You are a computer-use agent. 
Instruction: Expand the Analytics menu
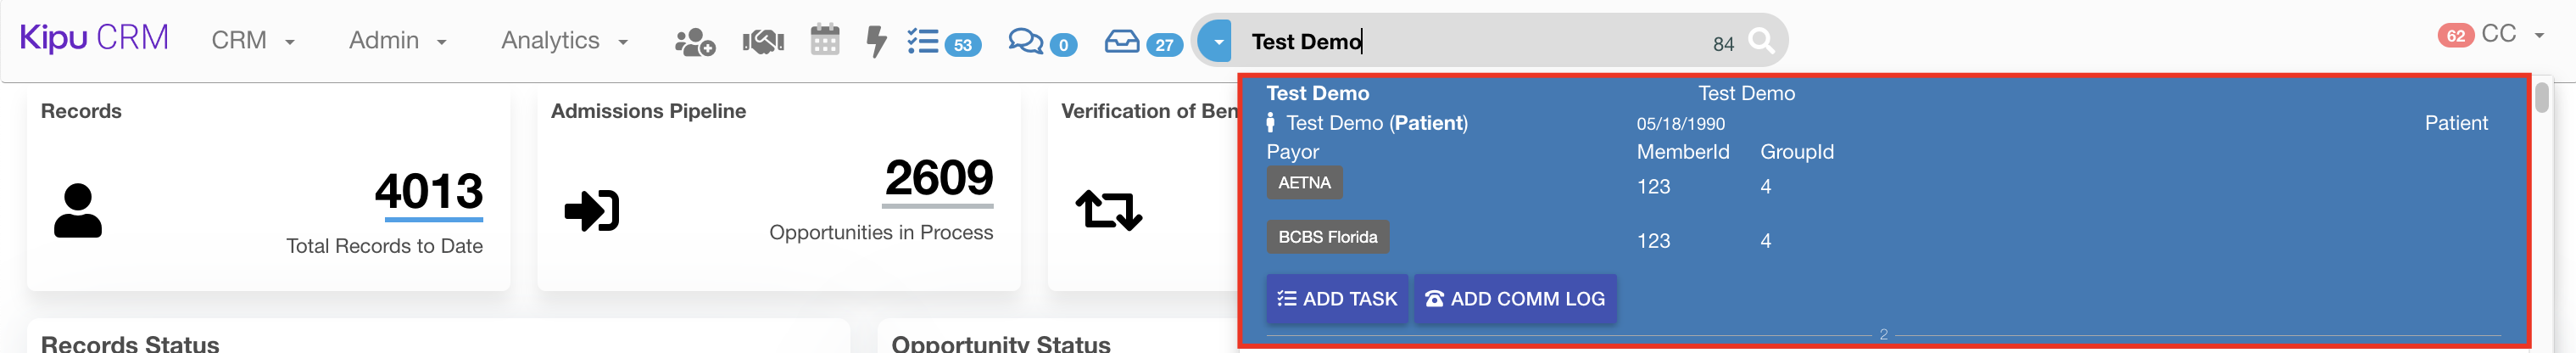[564, 41]
